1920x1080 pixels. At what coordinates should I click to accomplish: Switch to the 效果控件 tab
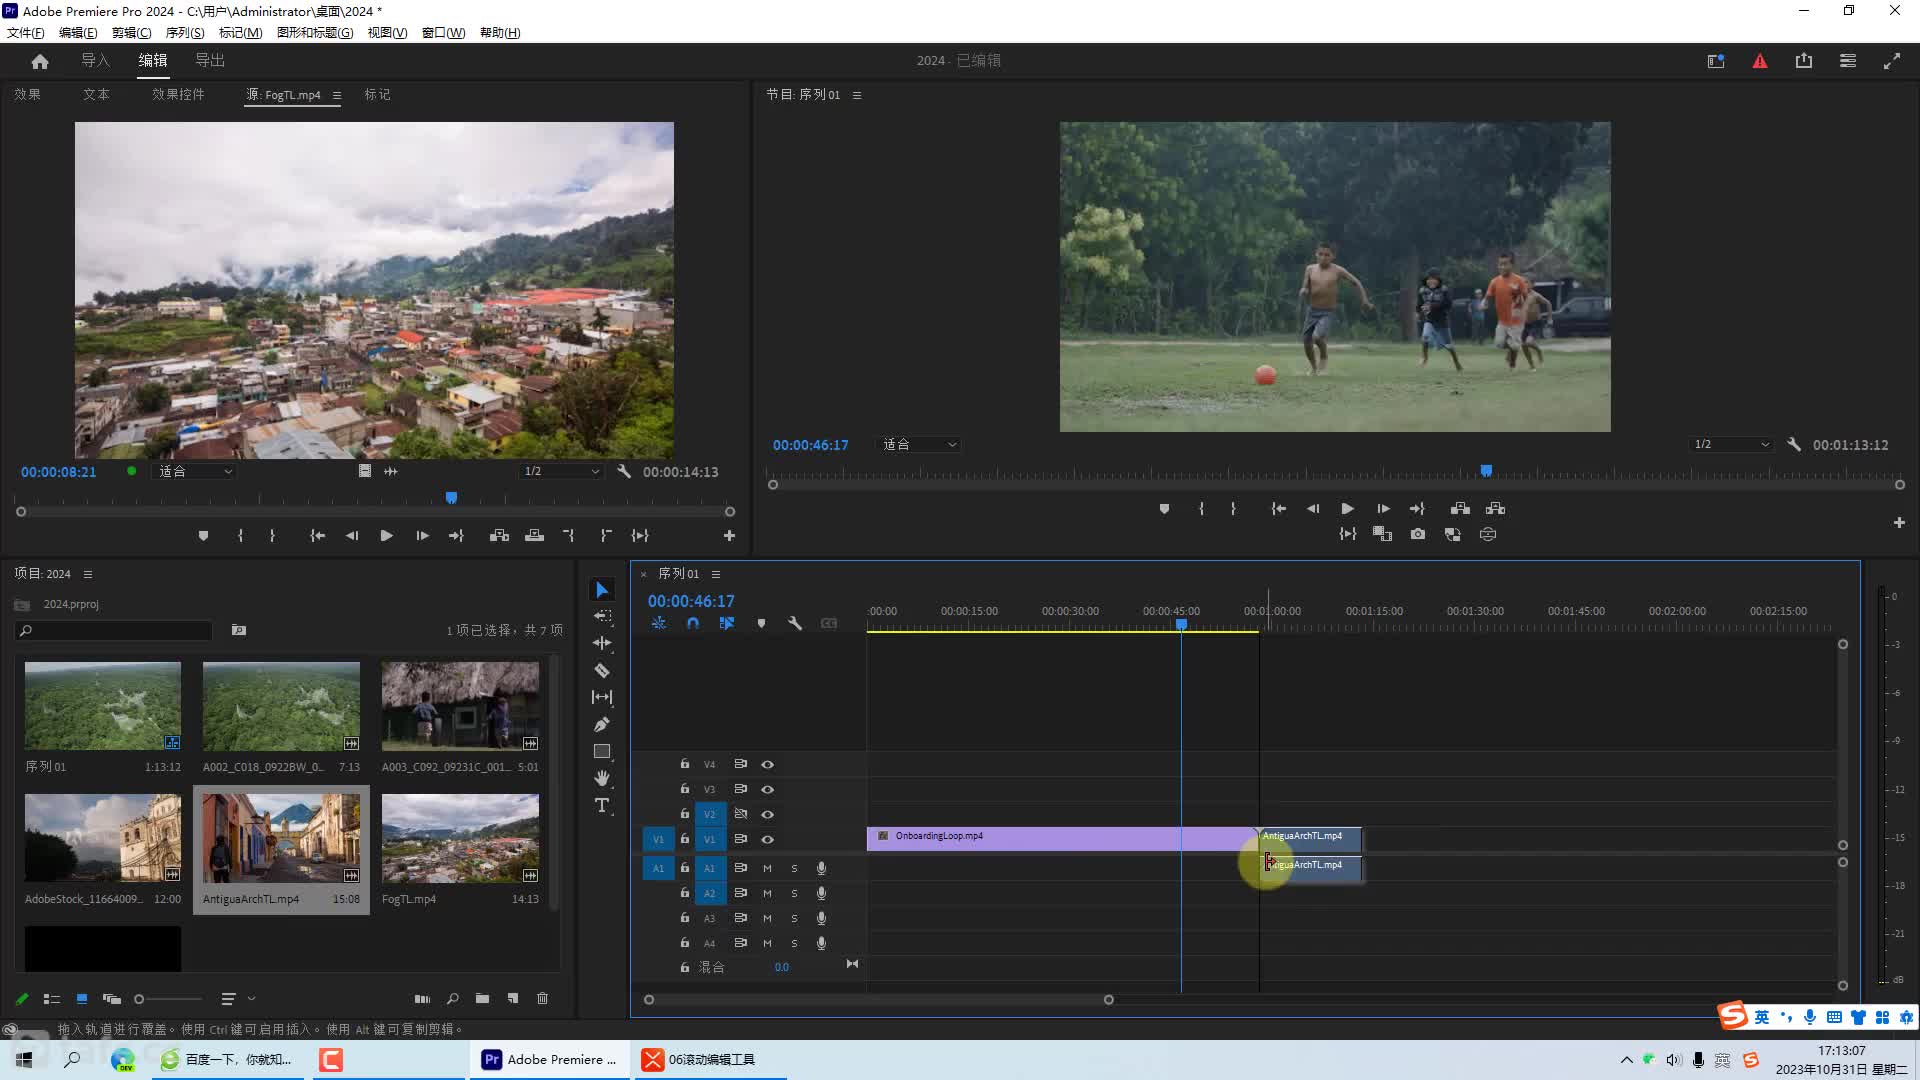[x=178, y=94]
